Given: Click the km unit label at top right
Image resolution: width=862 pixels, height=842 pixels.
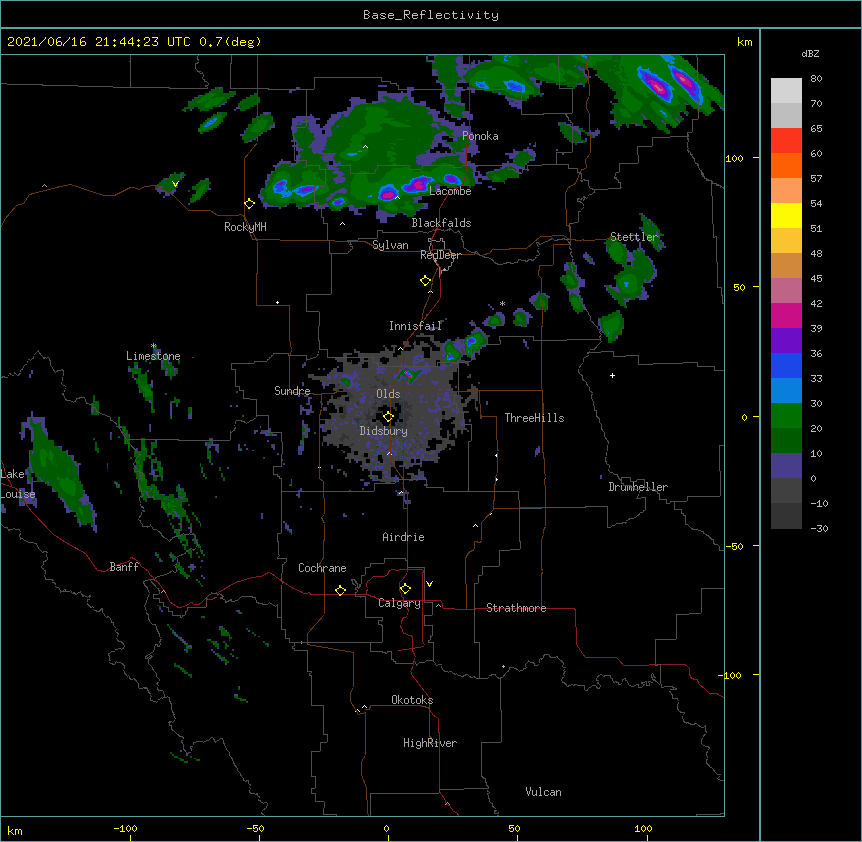Looking at the screenshot, I should click(744, 42).
